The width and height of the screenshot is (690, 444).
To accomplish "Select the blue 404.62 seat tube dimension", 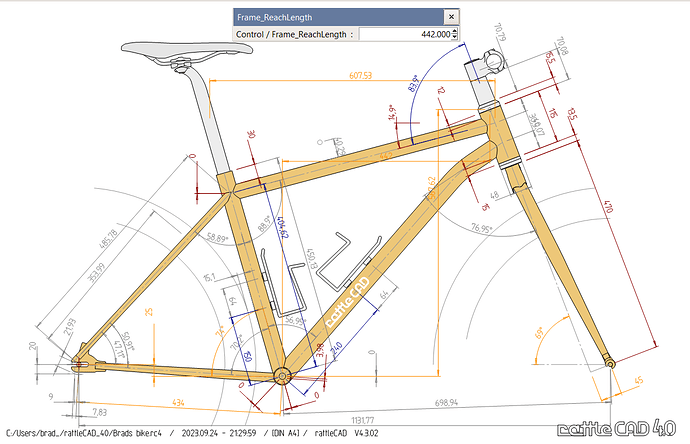I will (x=282, y=227).
